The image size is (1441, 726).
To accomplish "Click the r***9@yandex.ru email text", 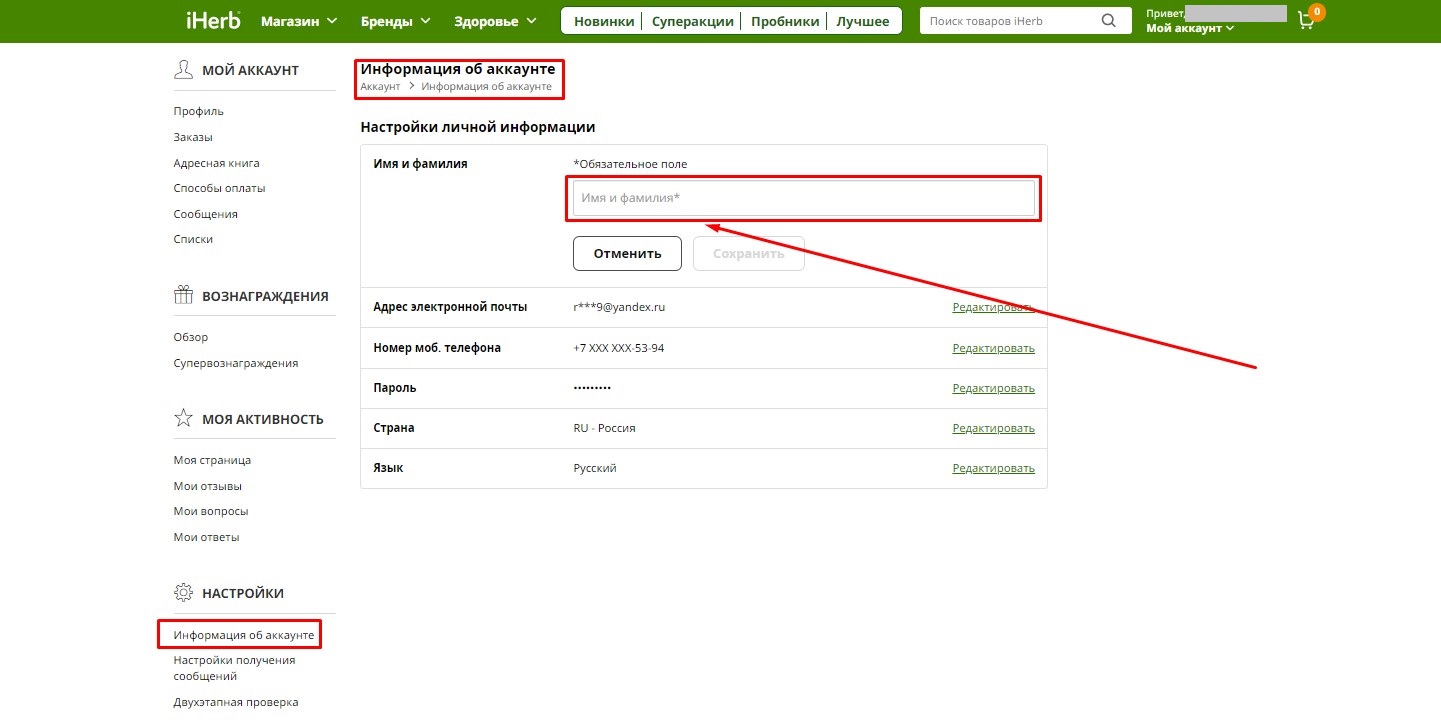I will [x=619, y=307].
